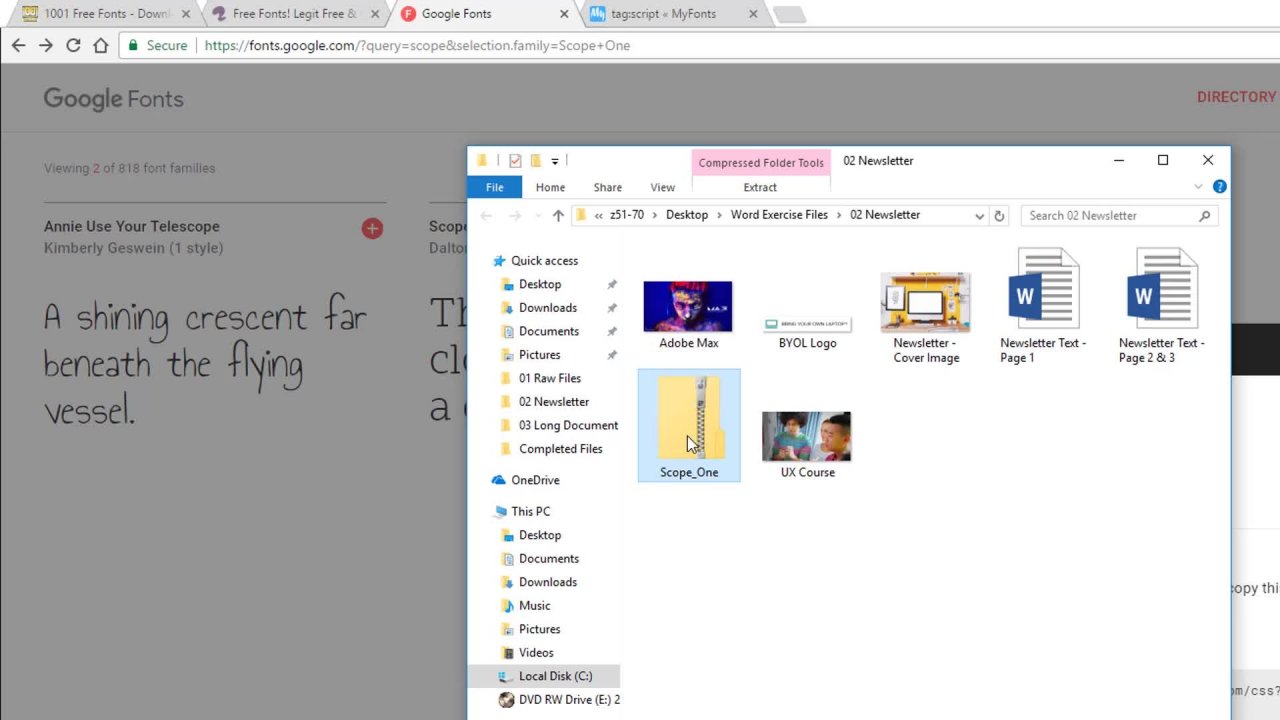The height and width of the screenshot is (720, 1280).
Task: Go up one folder level in Explorer
Action: [558, 215]
